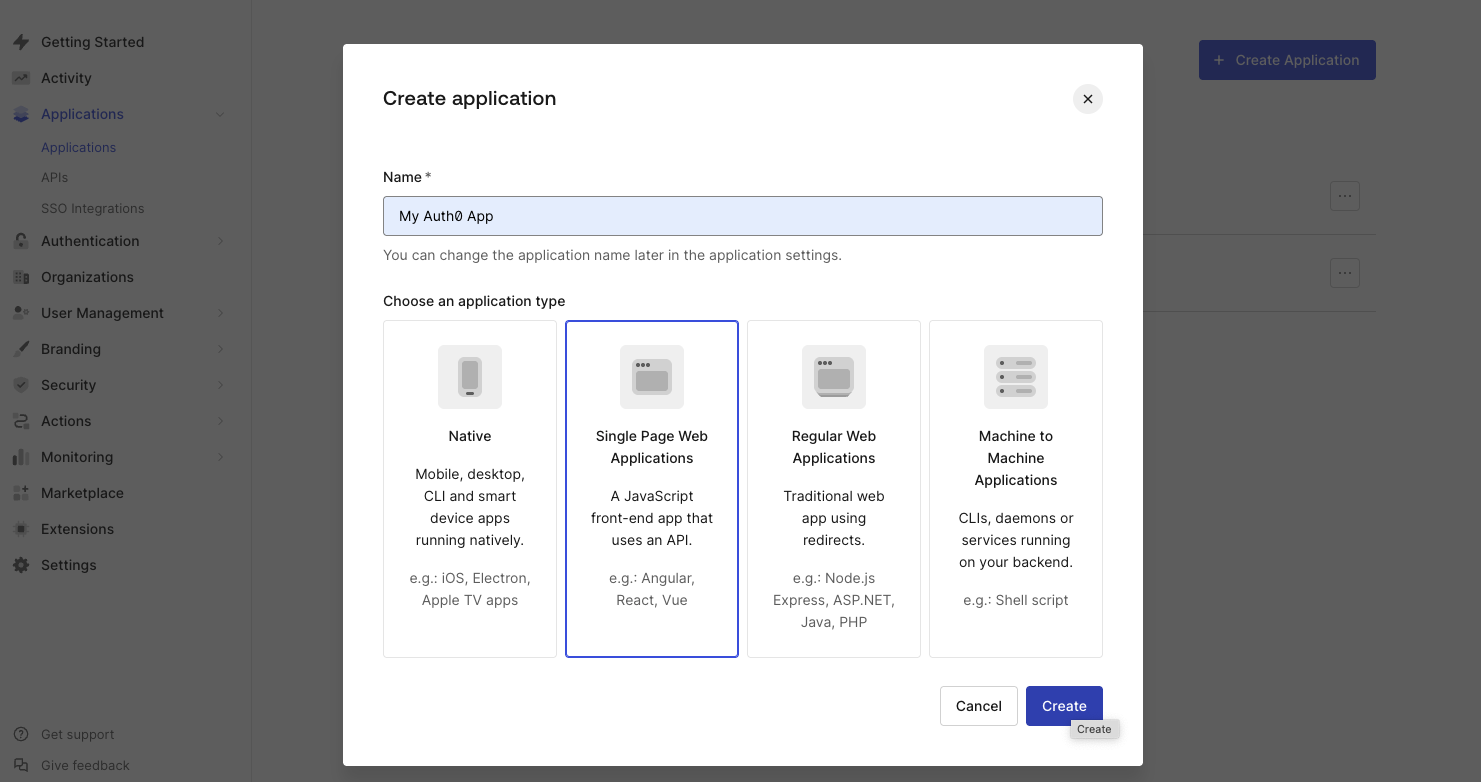Select the Authentication key icon
Screen dimensions: 1481x782
20,240
